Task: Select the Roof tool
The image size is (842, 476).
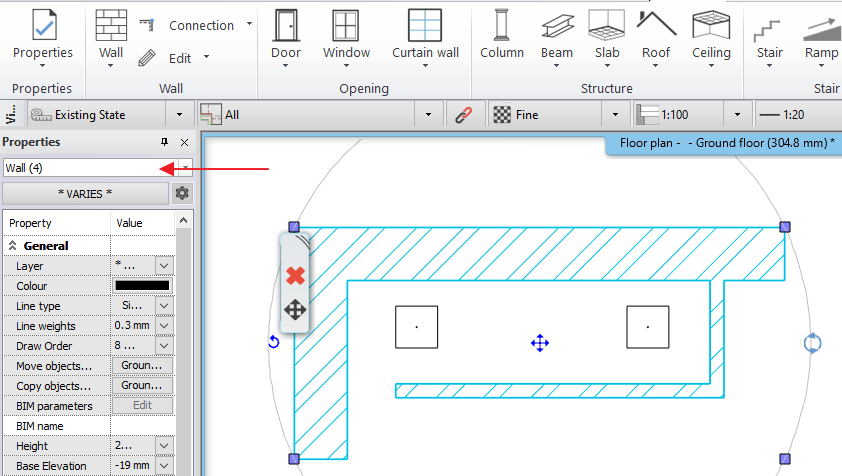Action: 656,39
